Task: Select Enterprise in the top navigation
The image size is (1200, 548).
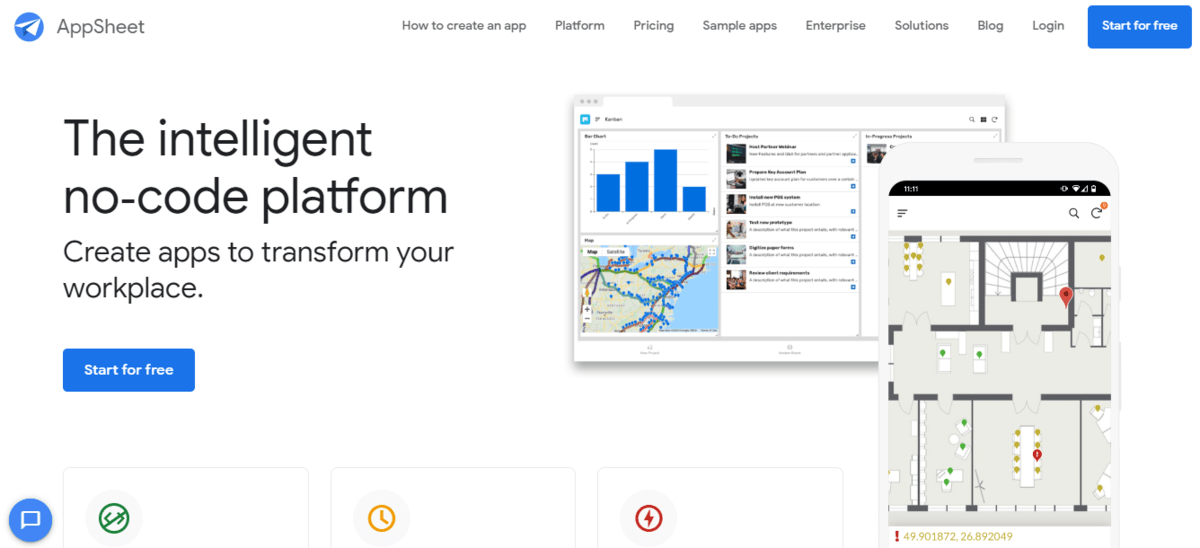Action: pyautogui.click(x=836, y=26)
